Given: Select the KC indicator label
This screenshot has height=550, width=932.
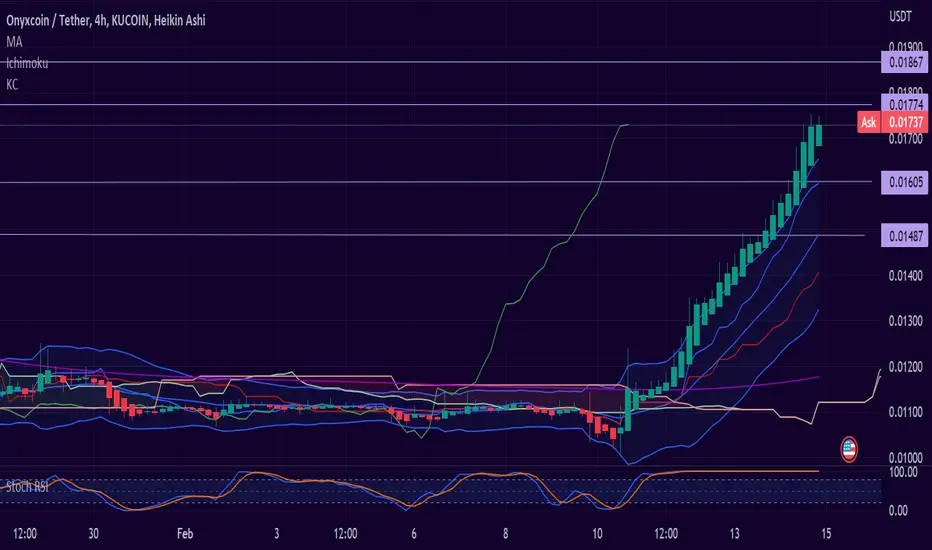Looking at the screenshot, I should (12, 84).
